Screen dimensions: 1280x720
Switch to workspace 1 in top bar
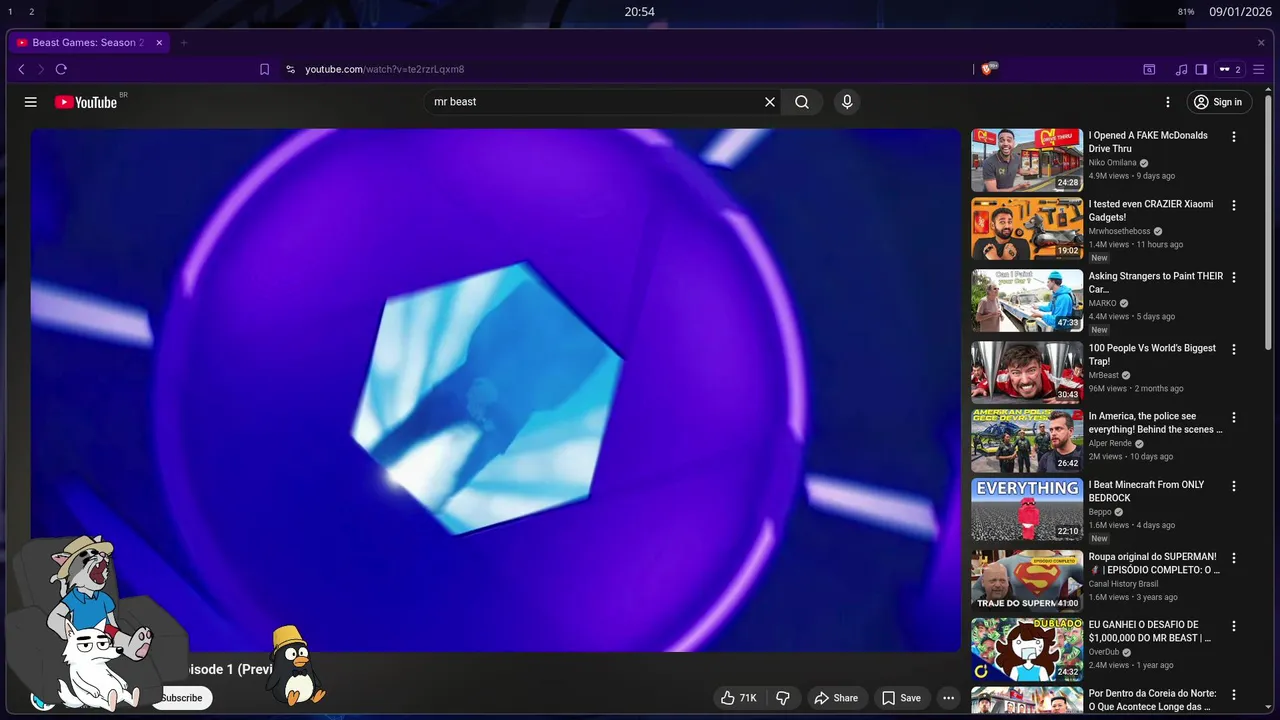coord(11,12)
